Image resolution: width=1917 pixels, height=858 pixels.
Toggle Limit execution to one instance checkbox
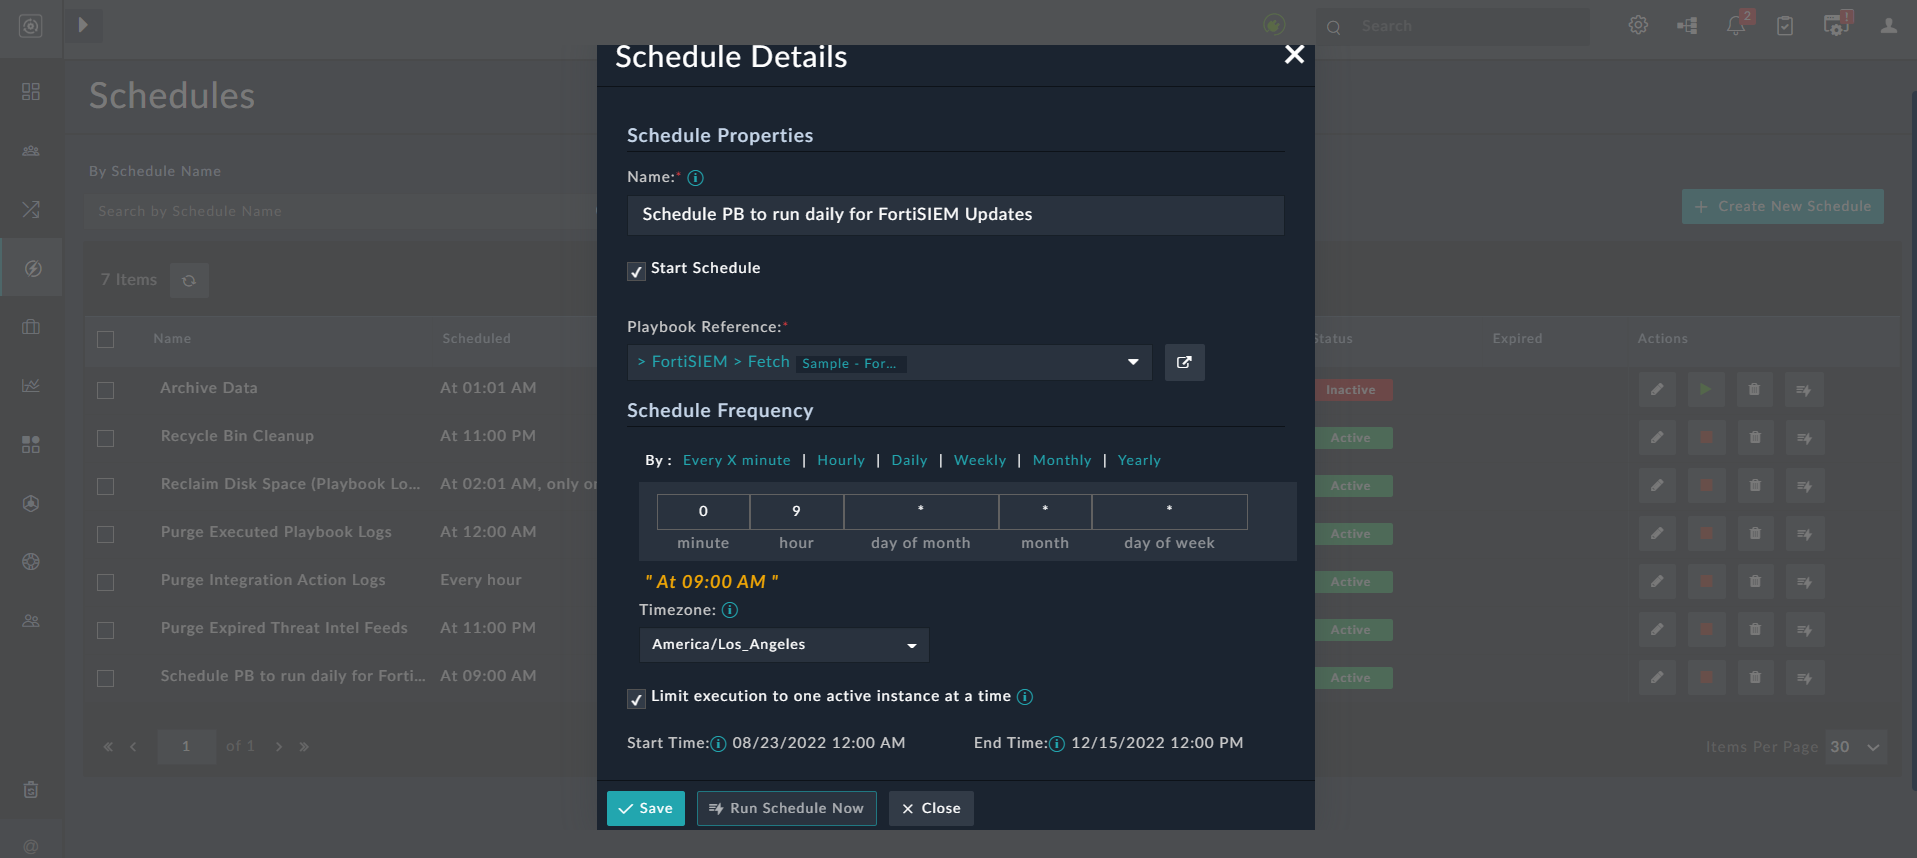(636, 699)
